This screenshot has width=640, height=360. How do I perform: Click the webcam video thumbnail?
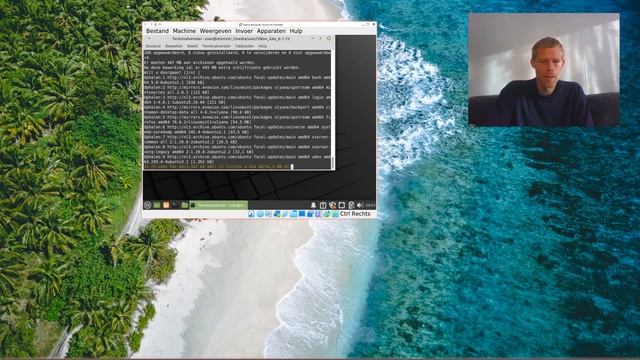click(x=544, y=69)
